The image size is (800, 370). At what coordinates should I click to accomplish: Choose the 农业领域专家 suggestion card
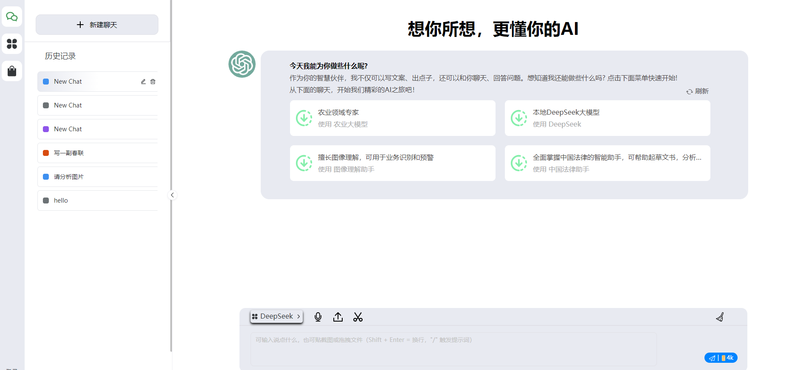(x=392, y=118)
